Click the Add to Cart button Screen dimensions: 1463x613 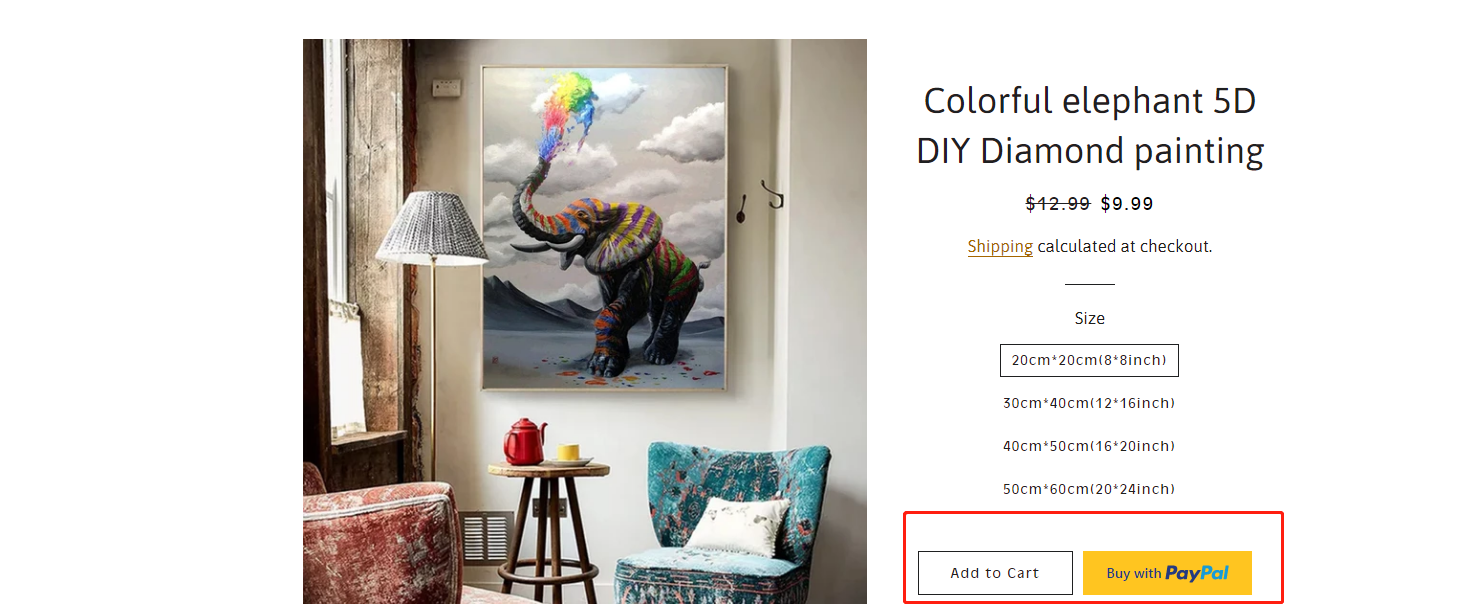[x=995, y=573]
